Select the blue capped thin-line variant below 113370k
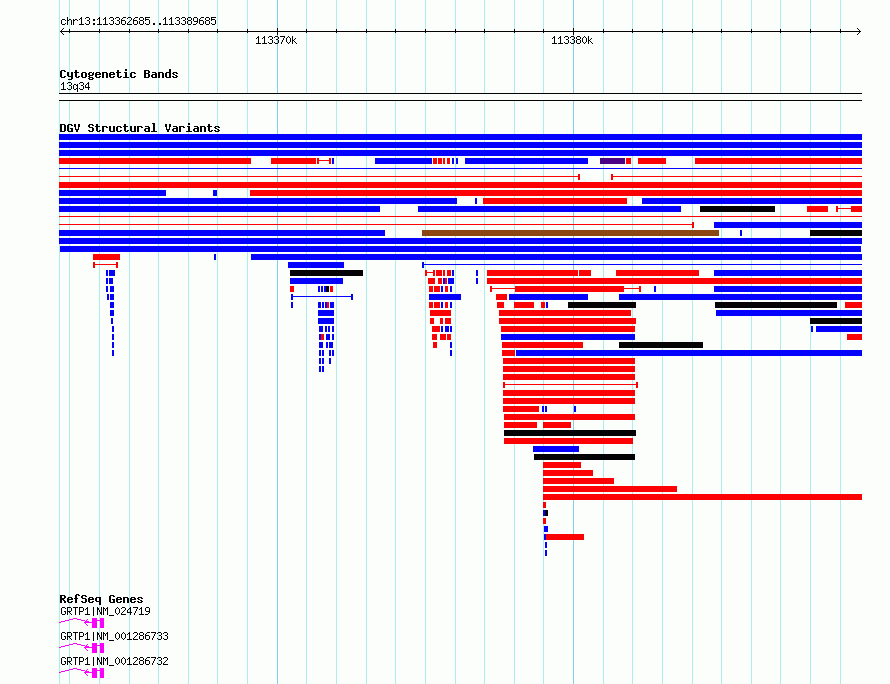The height and width of the screenshot is (684, 890). pyautogui.click(x=322, y=297)
